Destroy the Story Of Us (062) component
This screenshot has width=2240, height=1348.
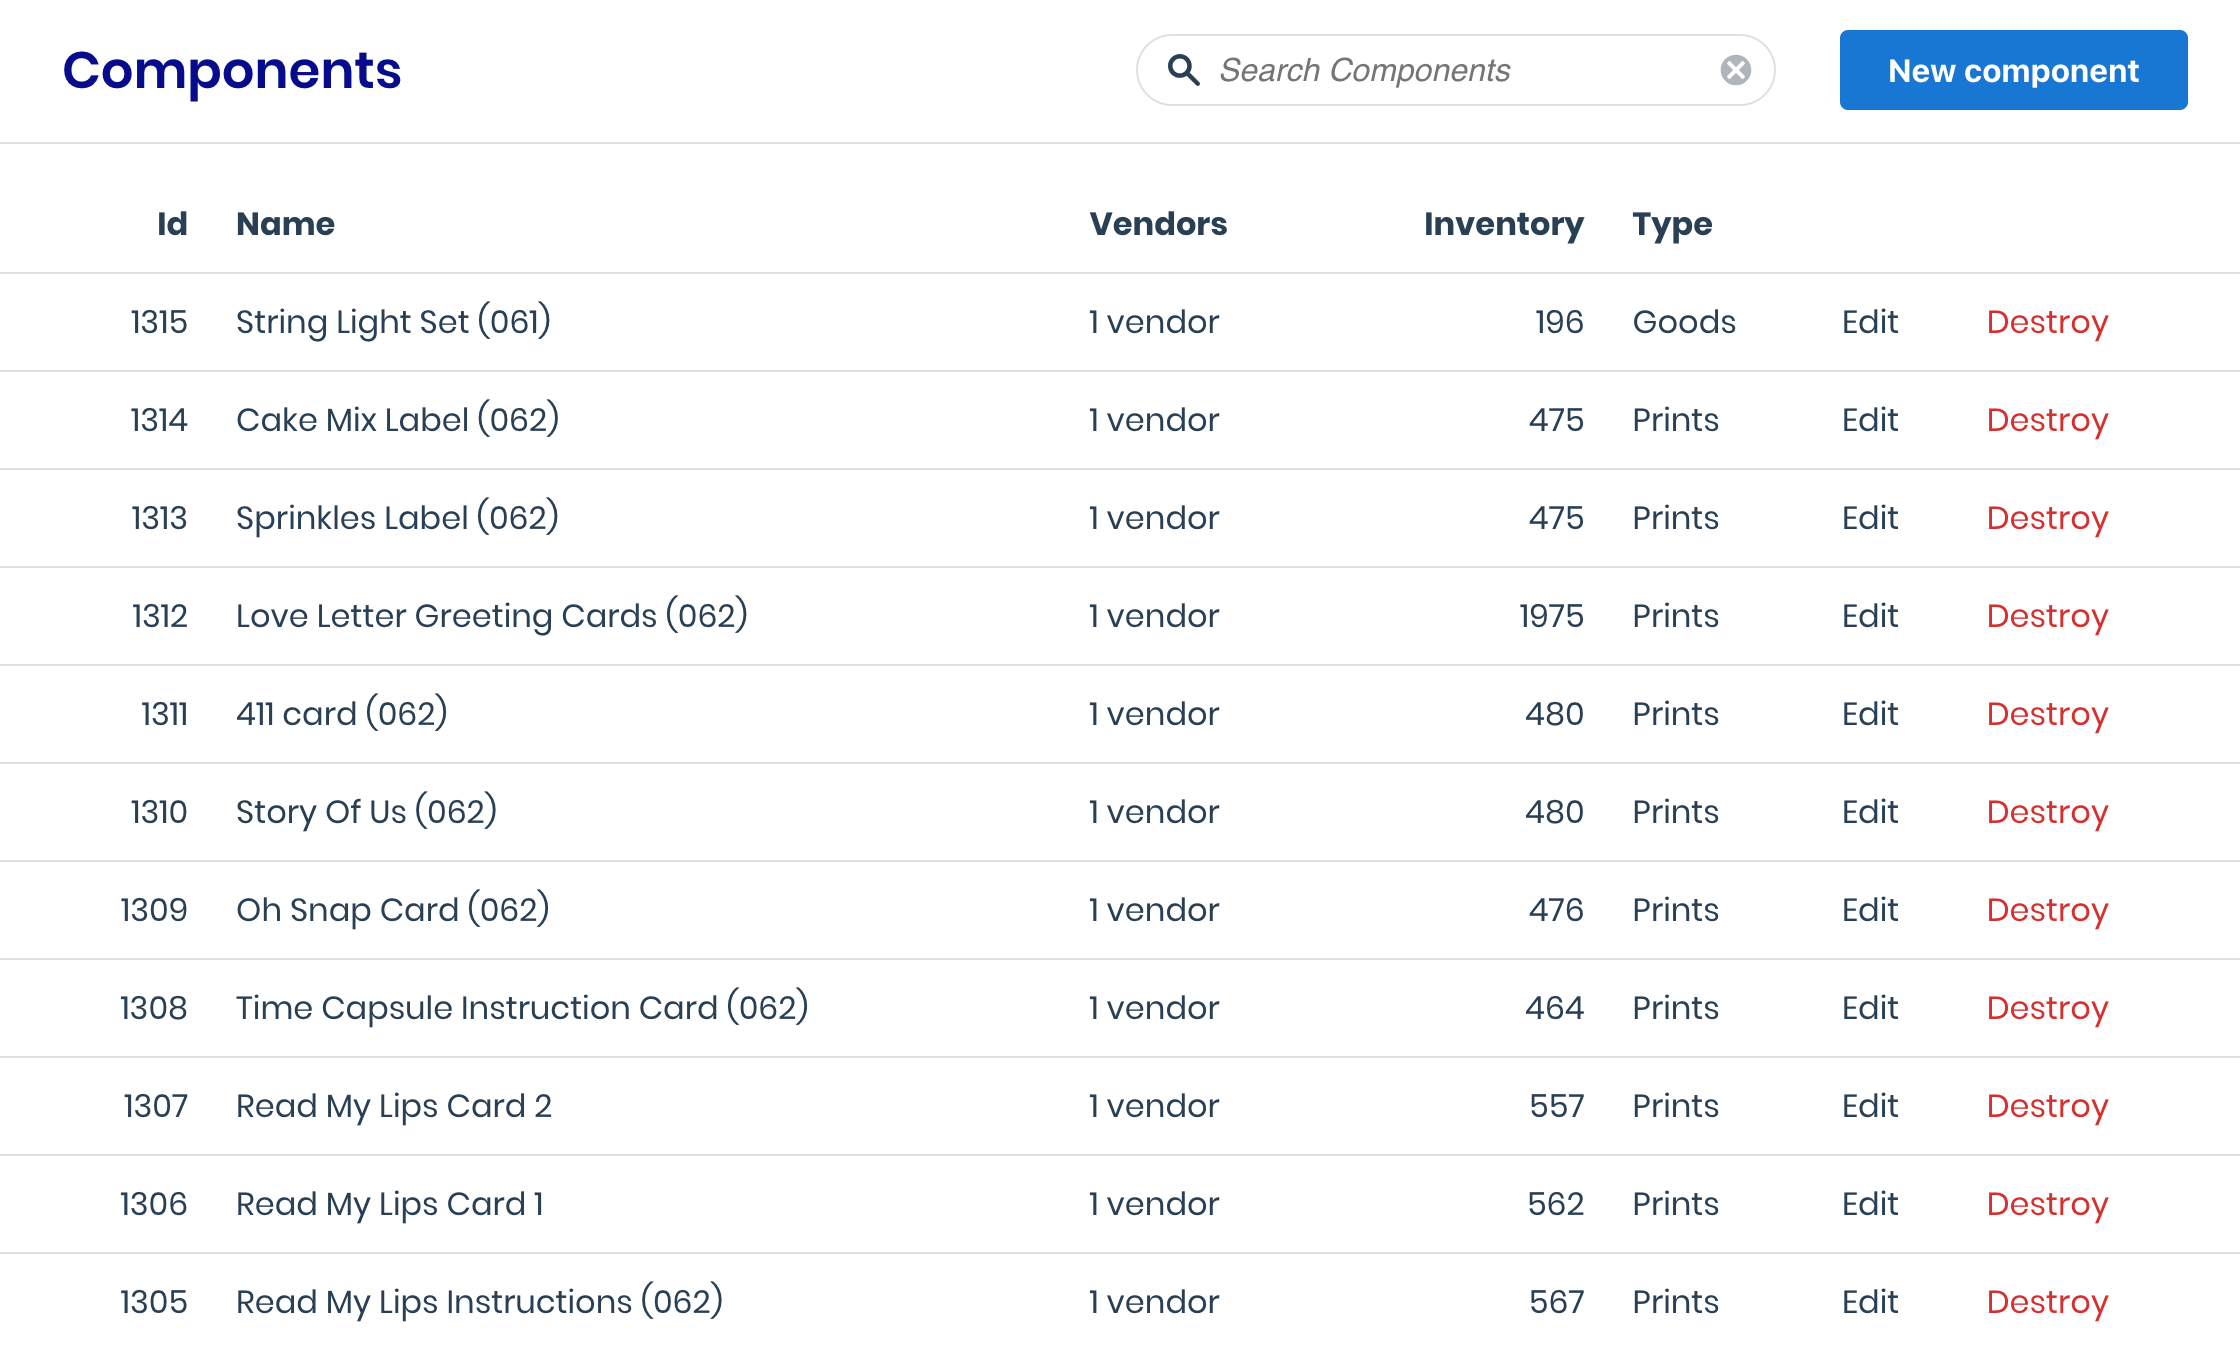2046,812
